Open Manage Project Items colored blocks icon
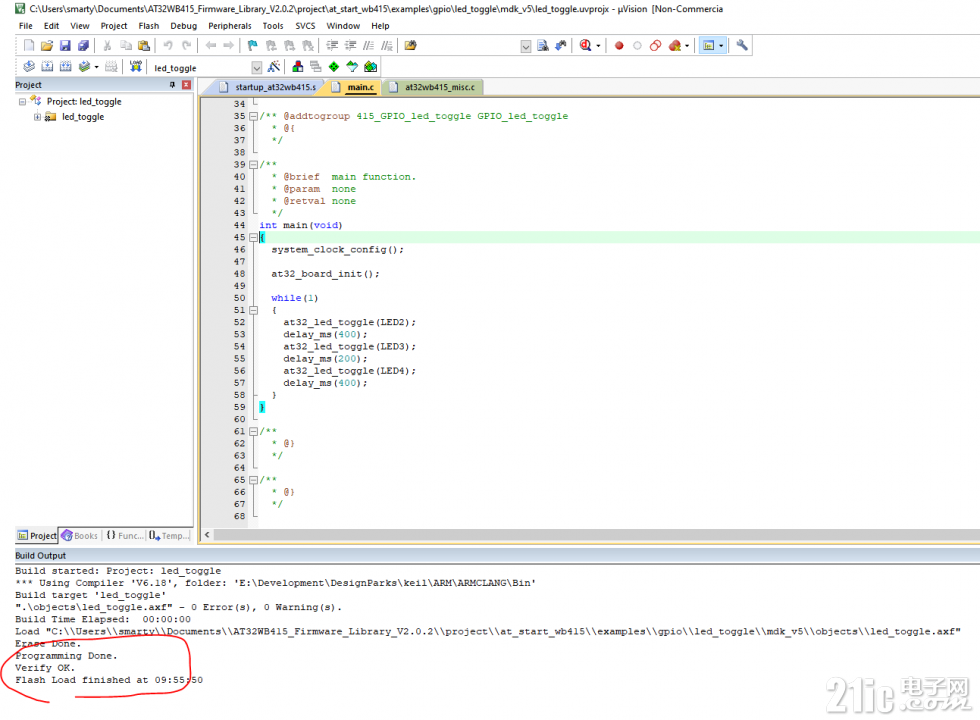This screenshot has height=720, width=980. coord(298,66)
